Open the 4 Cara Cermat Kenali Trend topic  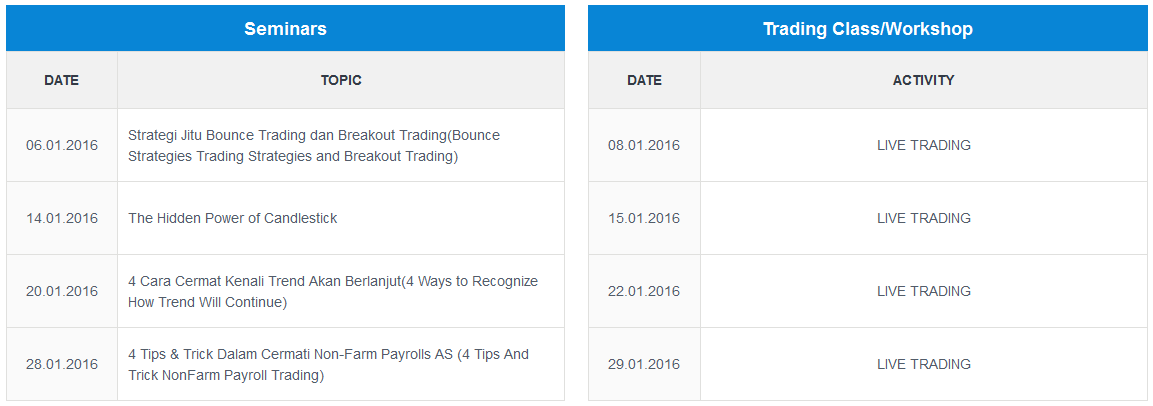point(333,292)
